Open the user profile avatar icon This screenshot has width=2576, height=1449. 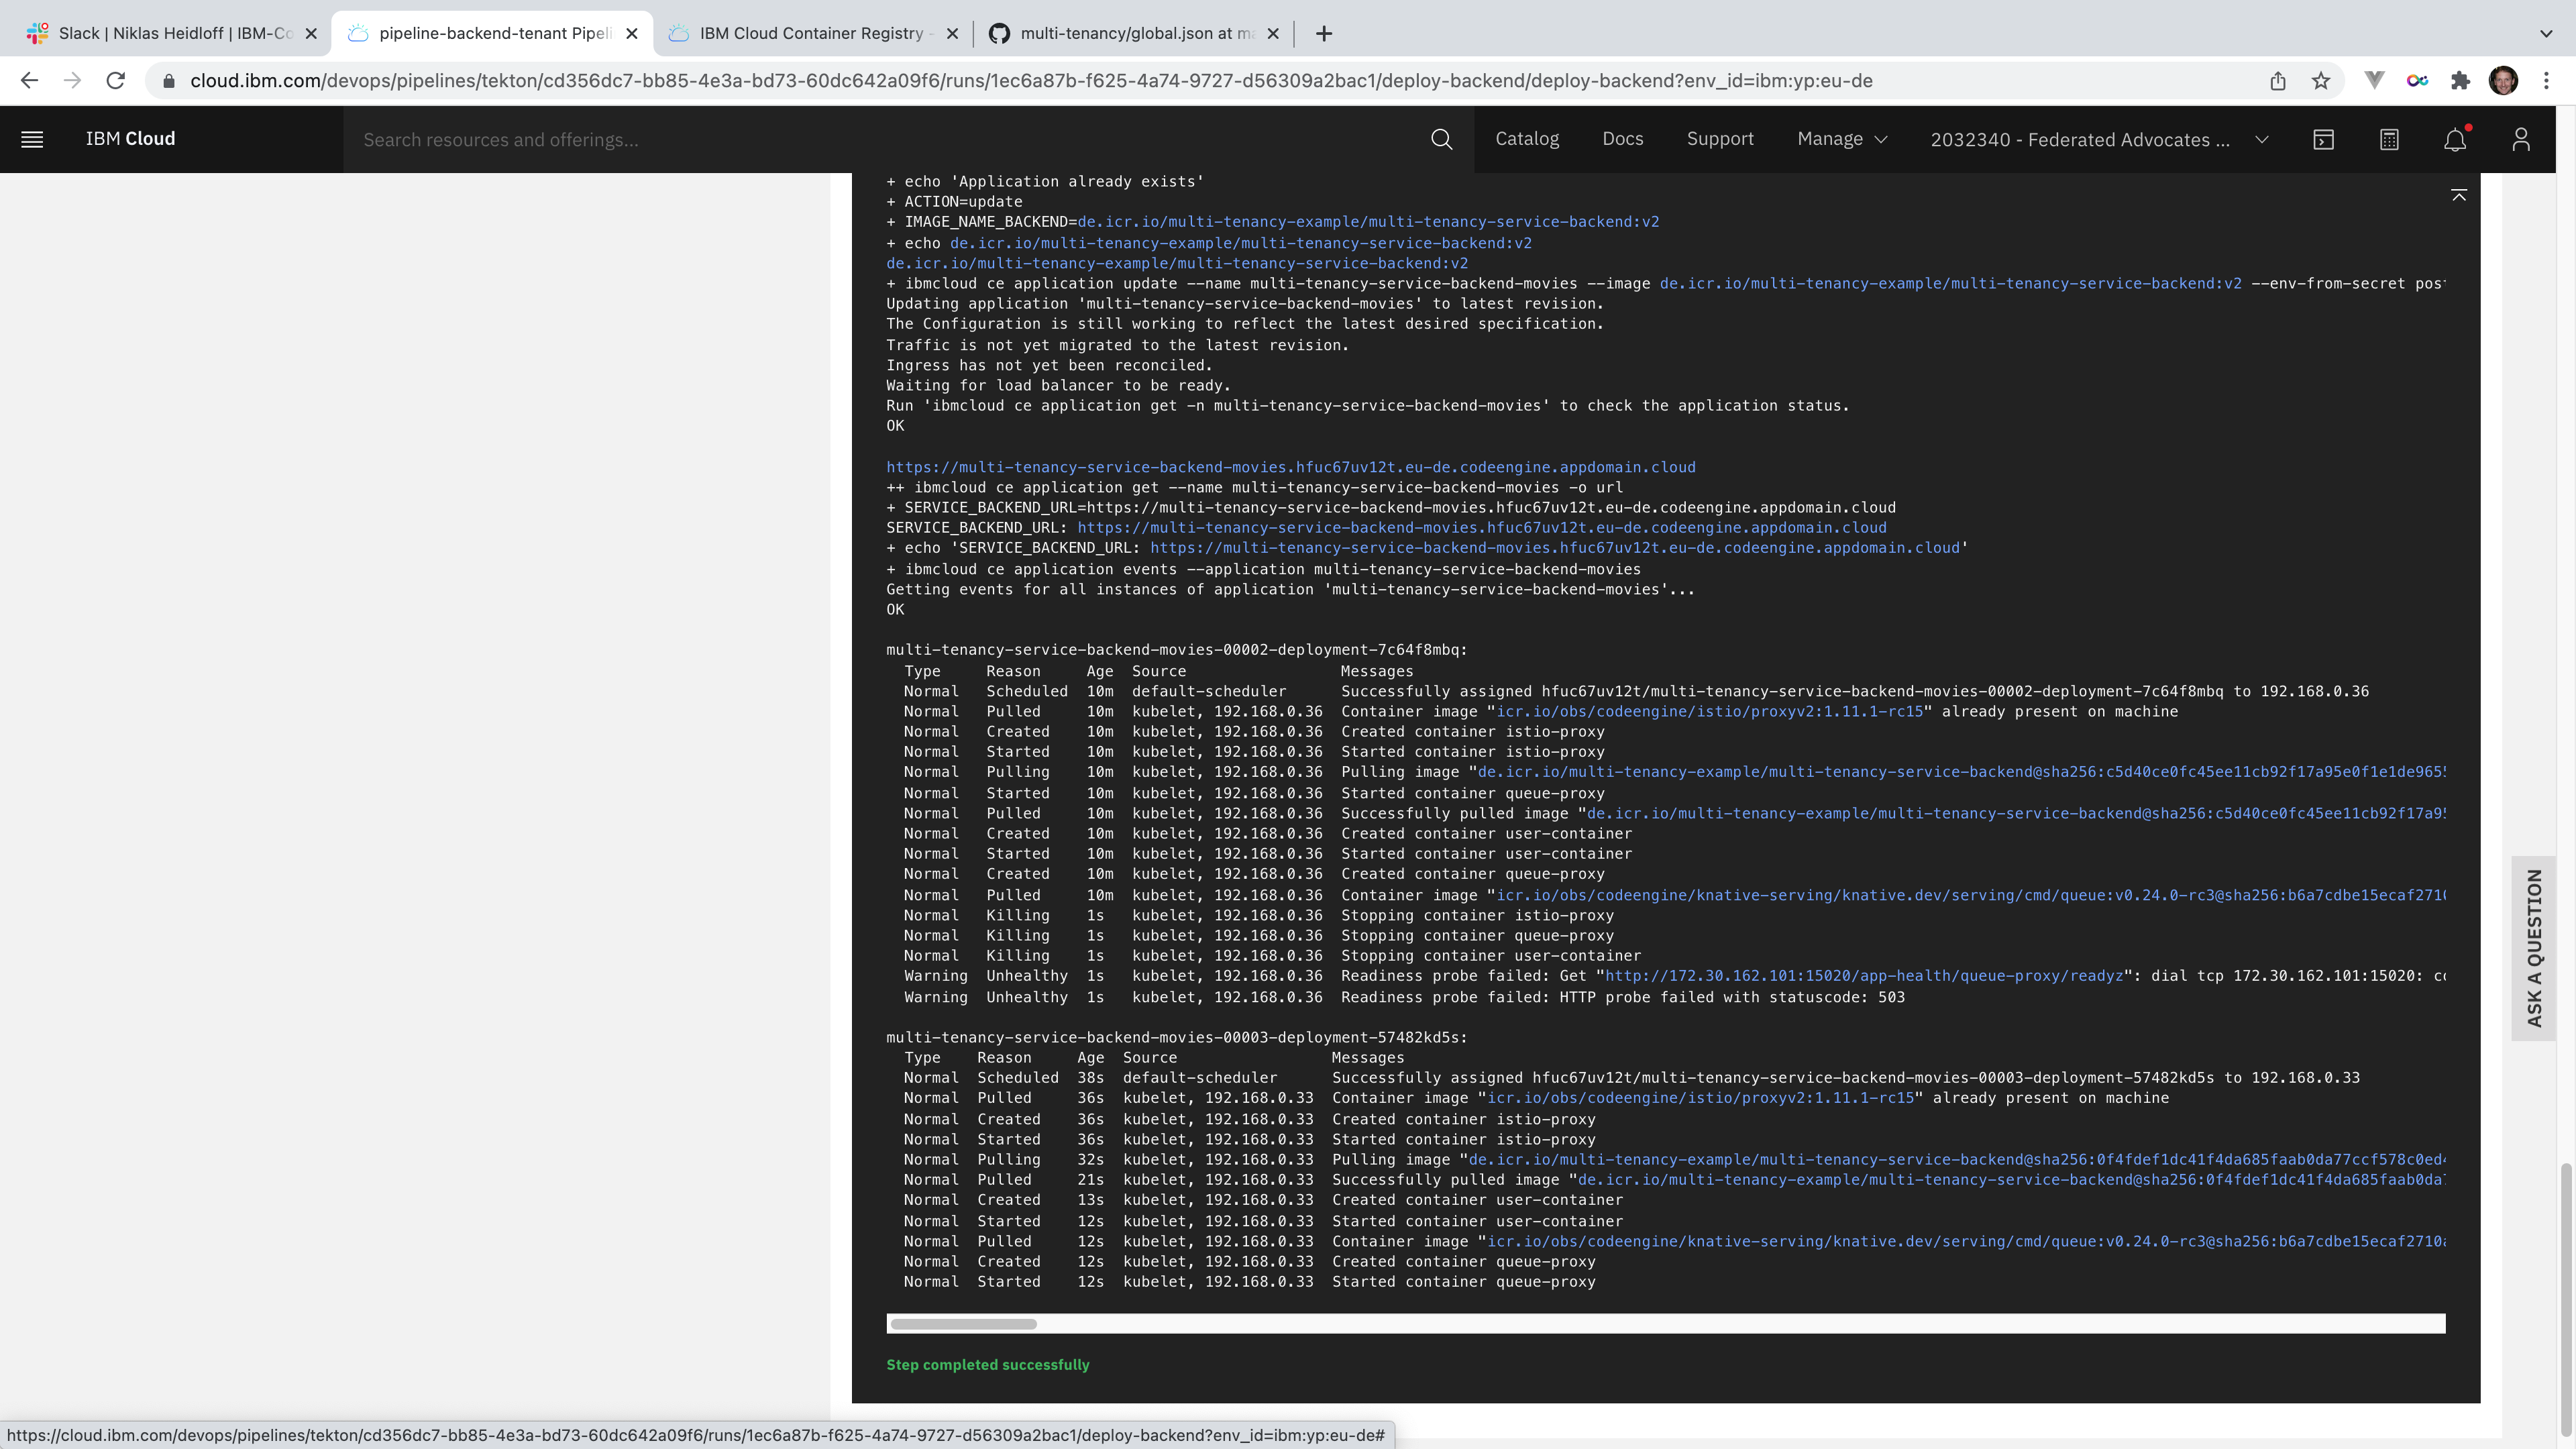click(x=2520, y=139)
